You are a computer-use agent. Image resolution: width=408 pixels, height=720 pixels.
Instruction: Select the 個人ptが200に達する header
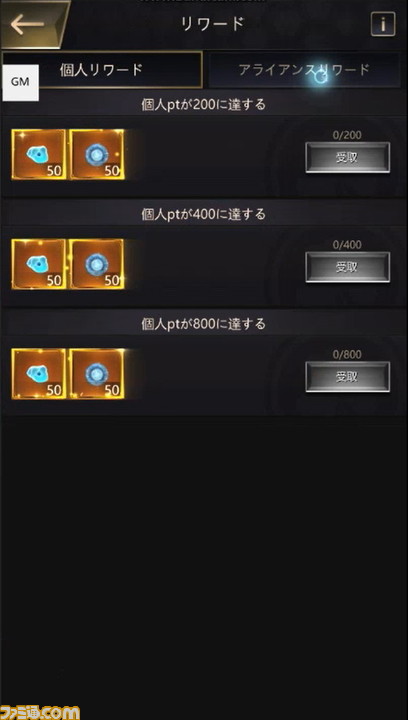pyautogui.click(x=203, y=105)
